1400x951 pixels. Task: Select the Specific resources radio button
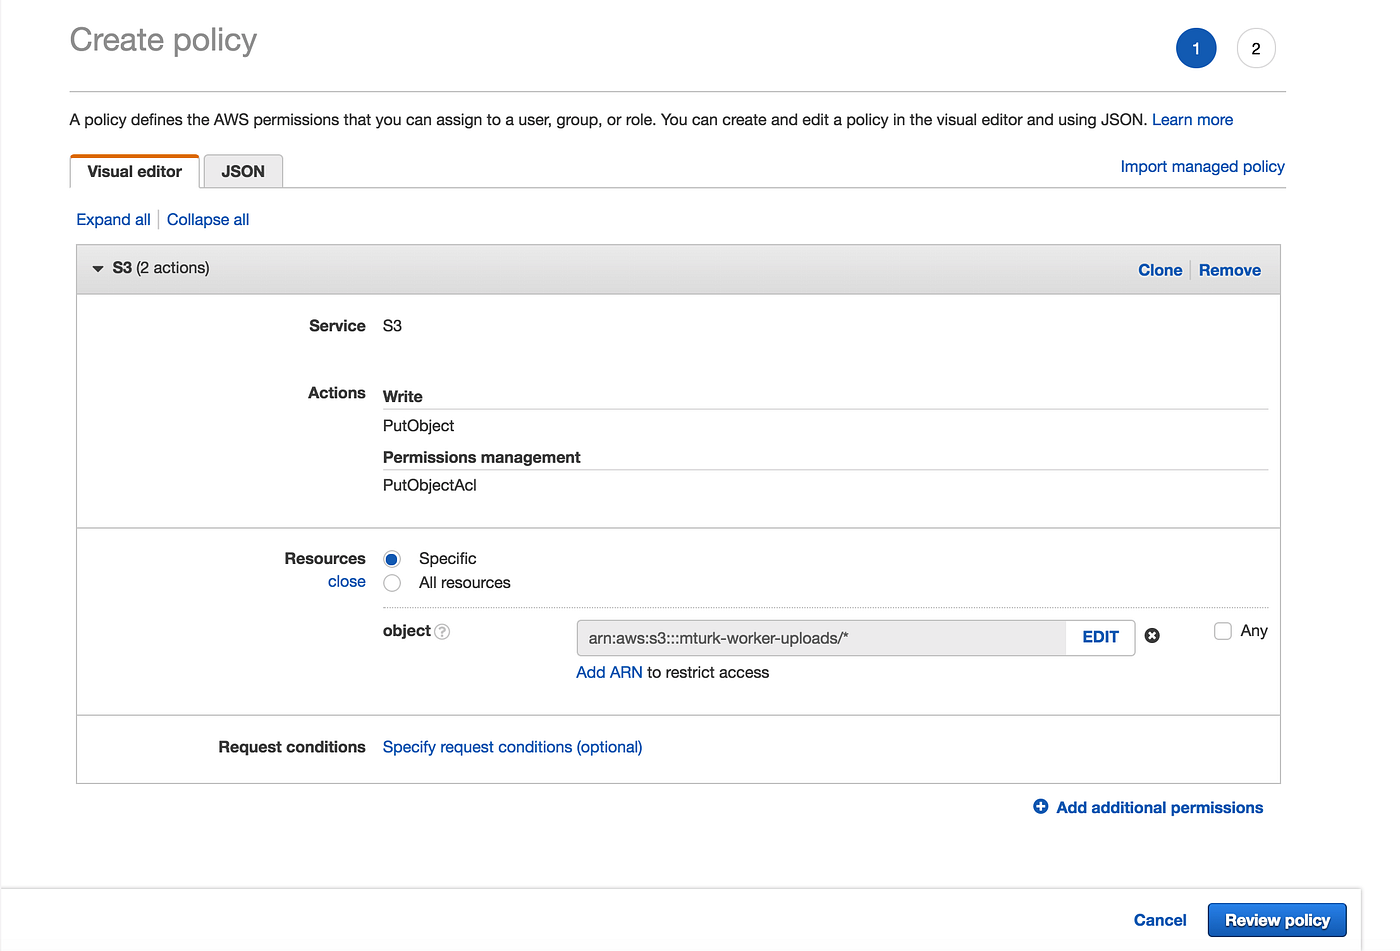392,559
